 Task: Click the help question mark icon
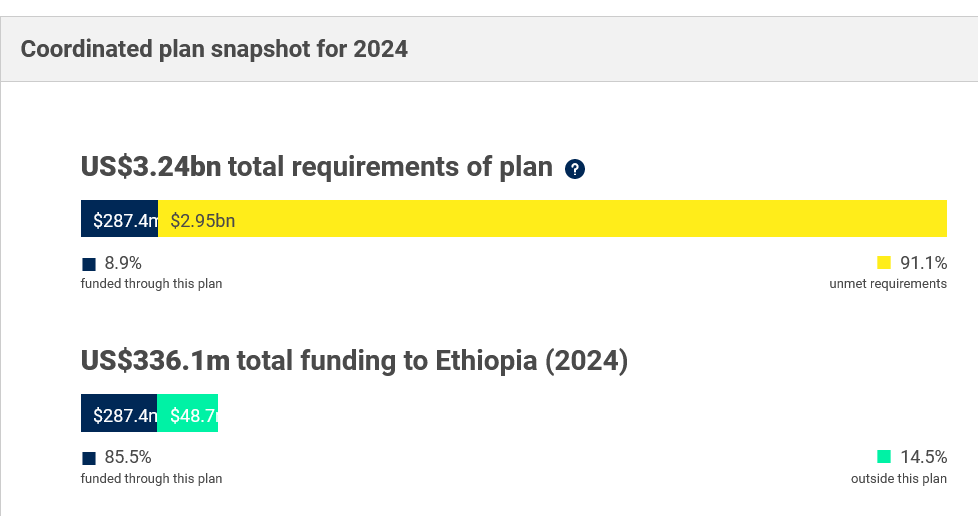574,169
